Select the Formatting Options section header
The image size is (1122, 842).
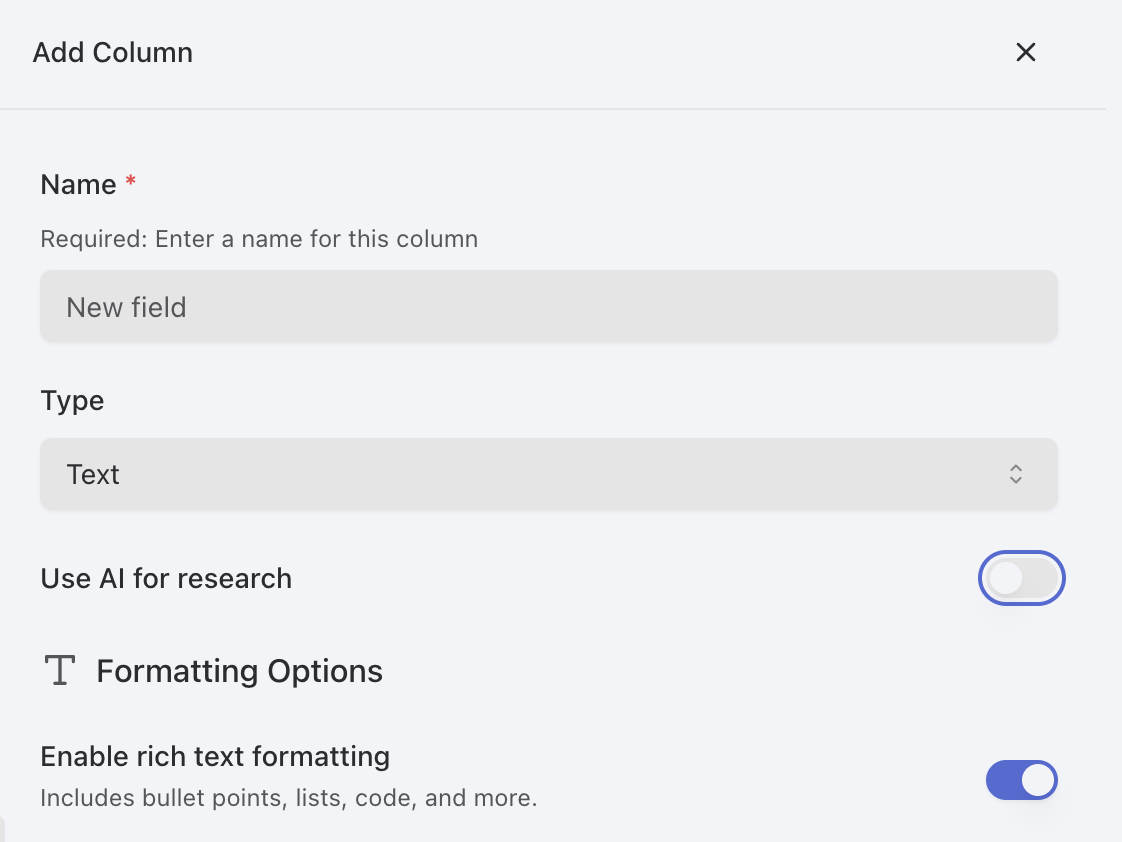click(x=239, y=670)
